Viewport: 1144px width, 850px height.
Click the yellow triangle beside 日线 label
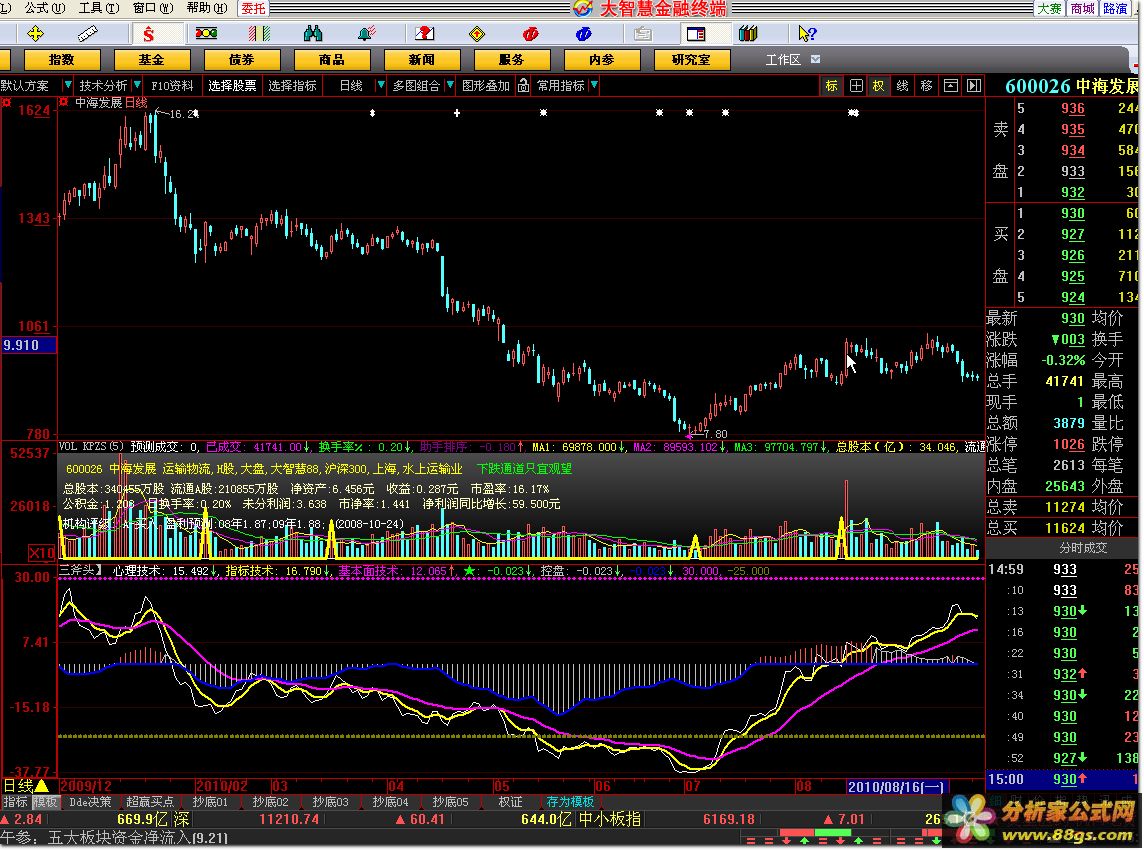[x=42, y=786]
